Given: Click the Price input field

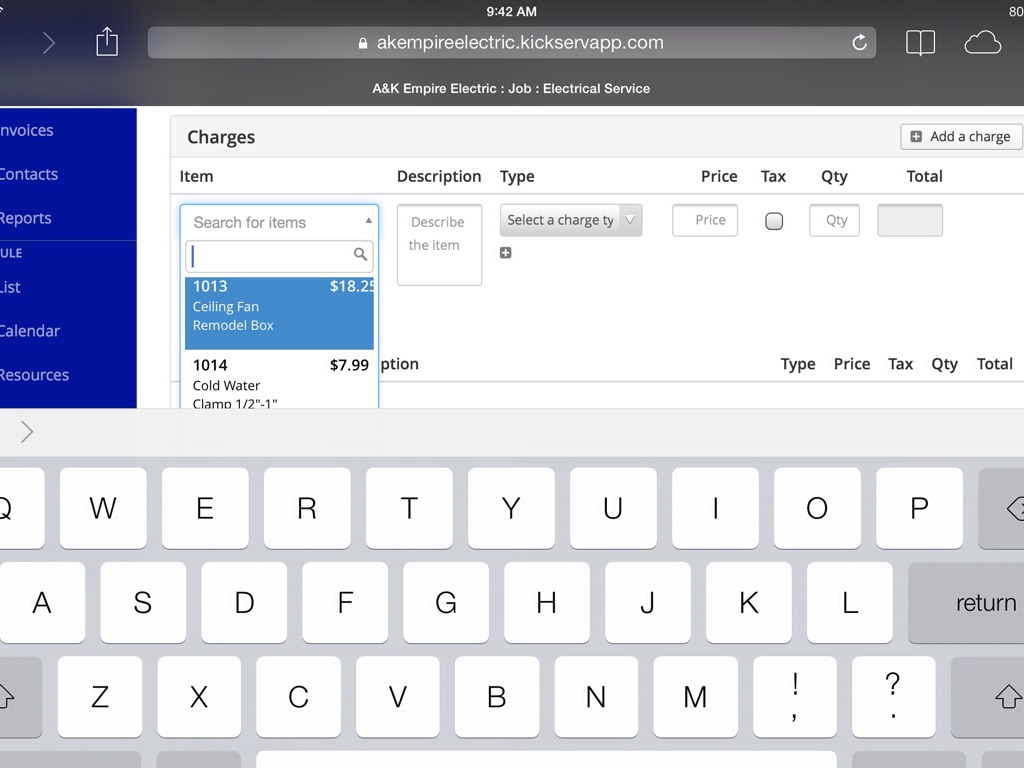Looking at the screenshot, I should [x=705, y=220].
